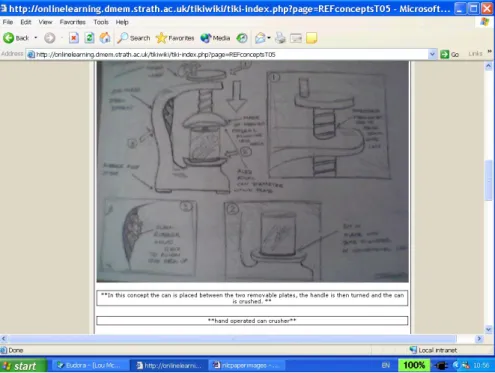
Task: Open the Favorites menu
Action: tap(73, 22)
